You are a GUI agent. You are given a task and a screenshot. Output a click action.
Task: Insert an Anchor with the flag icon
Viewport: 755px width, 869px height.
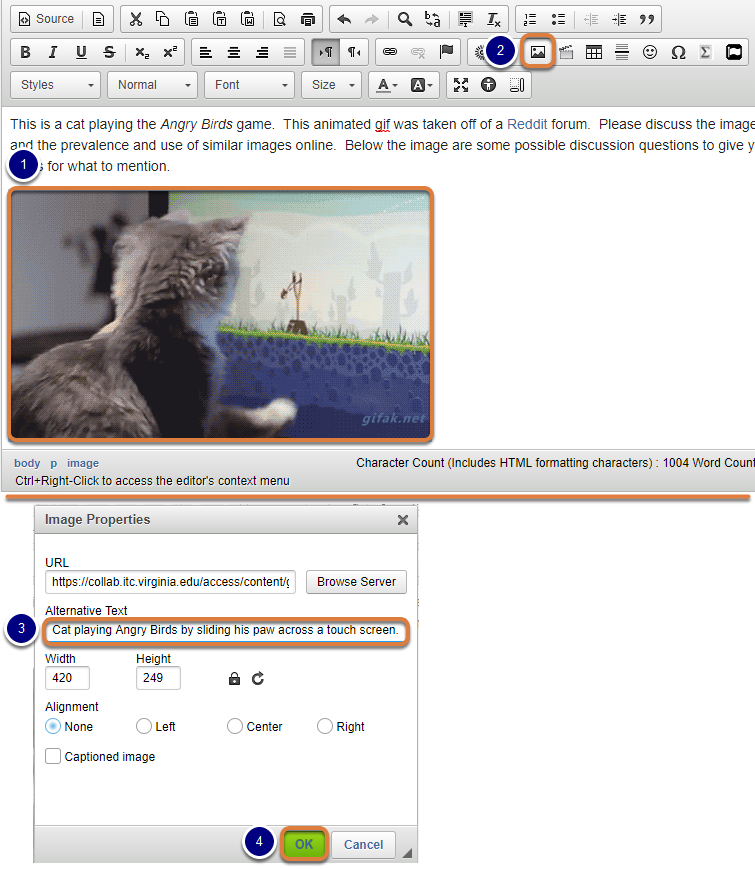coord(446,52)
